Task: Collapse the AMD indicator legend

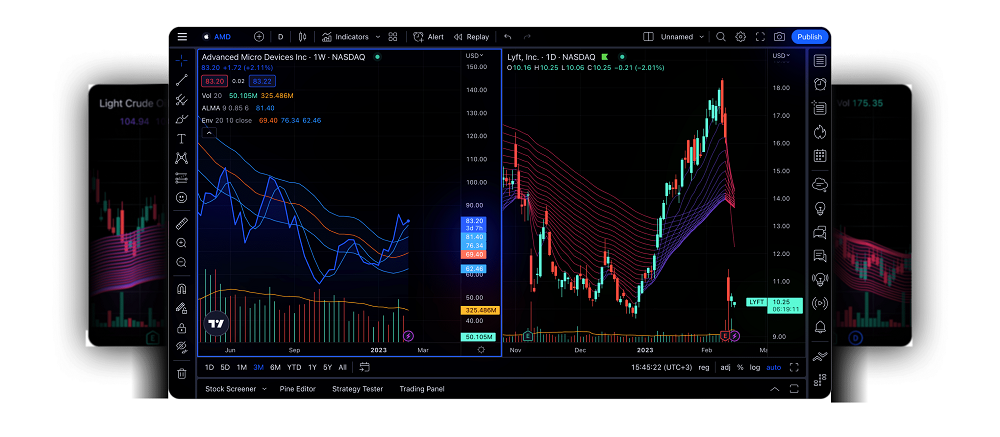Action: coord(209,133)
